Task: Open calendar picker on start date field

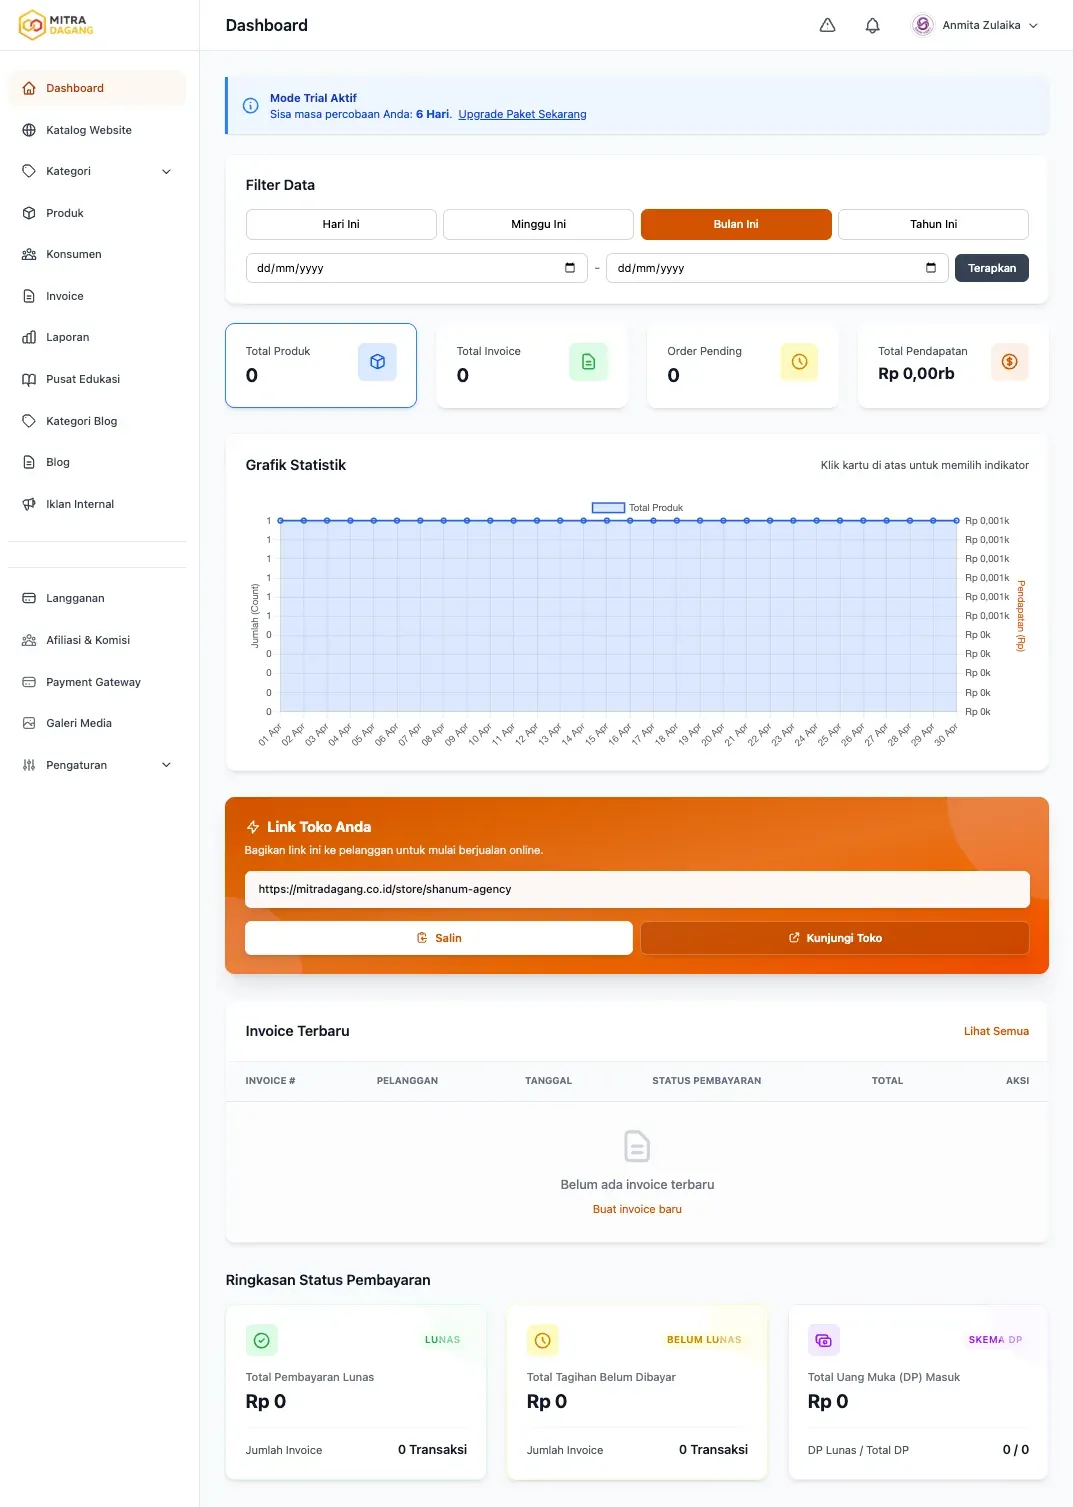Action: pos(570,268)
